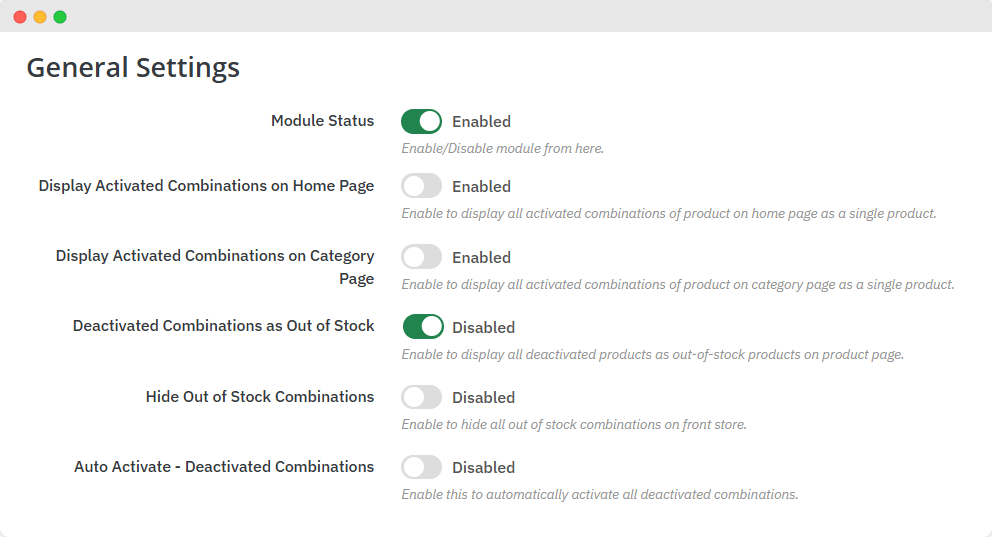Click the yellow minimize window button
Screen dimensions: 992x537
click(40, 17)
